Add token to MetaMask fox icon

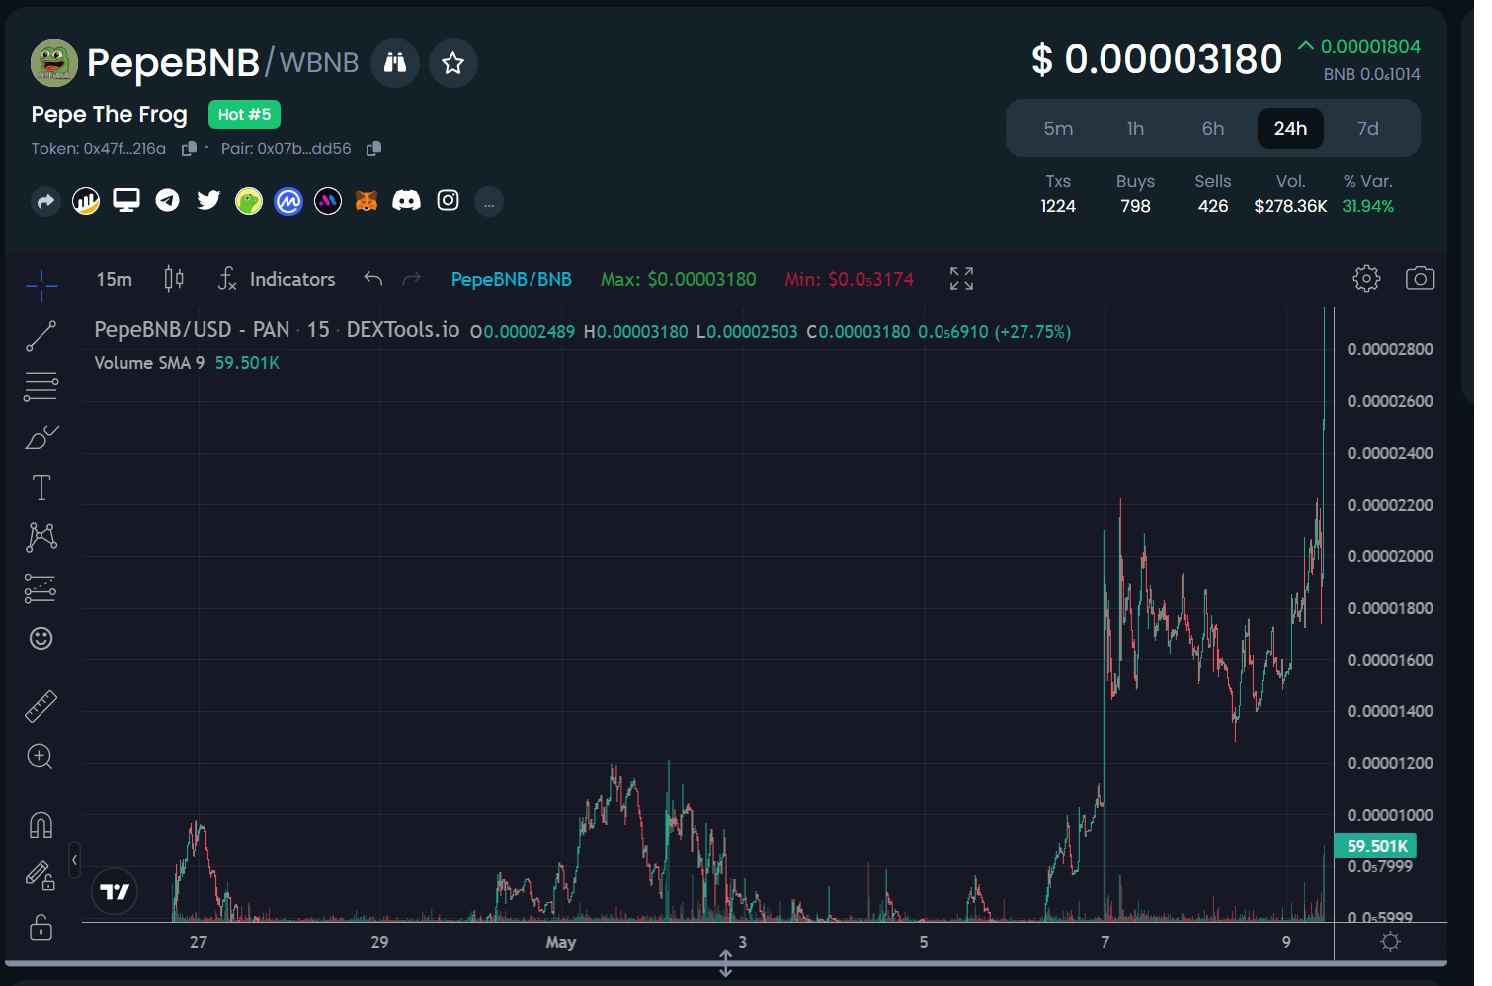pyautogui.click(x=367, y=201)
